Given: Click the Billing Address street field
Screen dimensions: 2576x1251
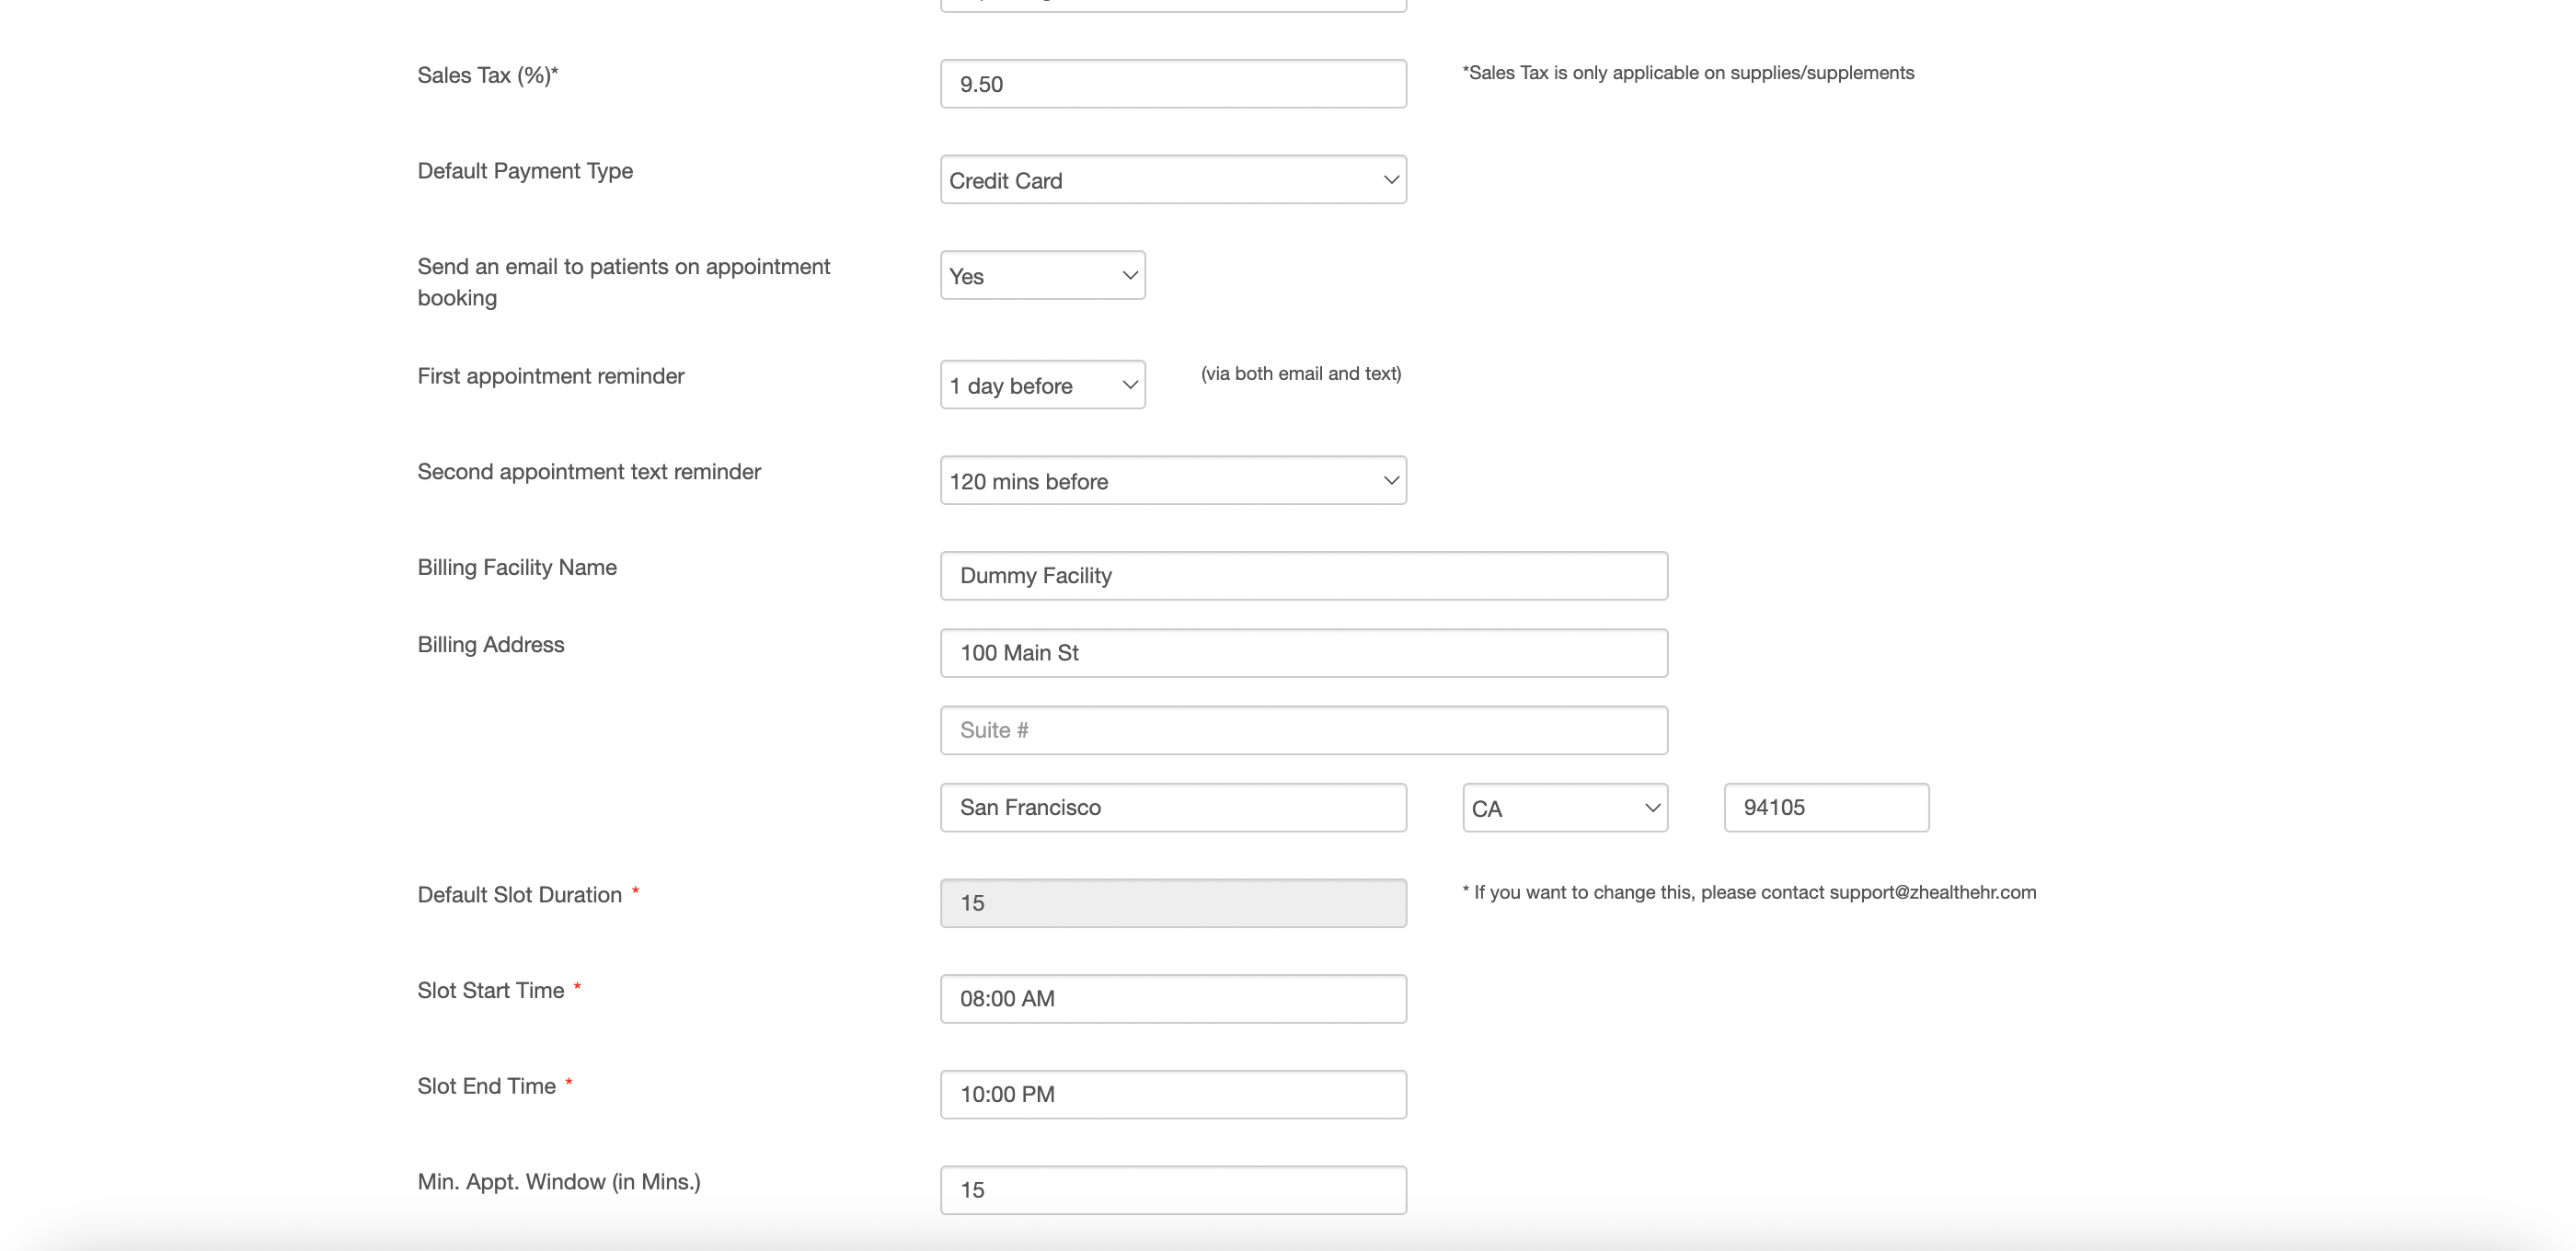Looking at the screenshot, I should [1304, 653].
